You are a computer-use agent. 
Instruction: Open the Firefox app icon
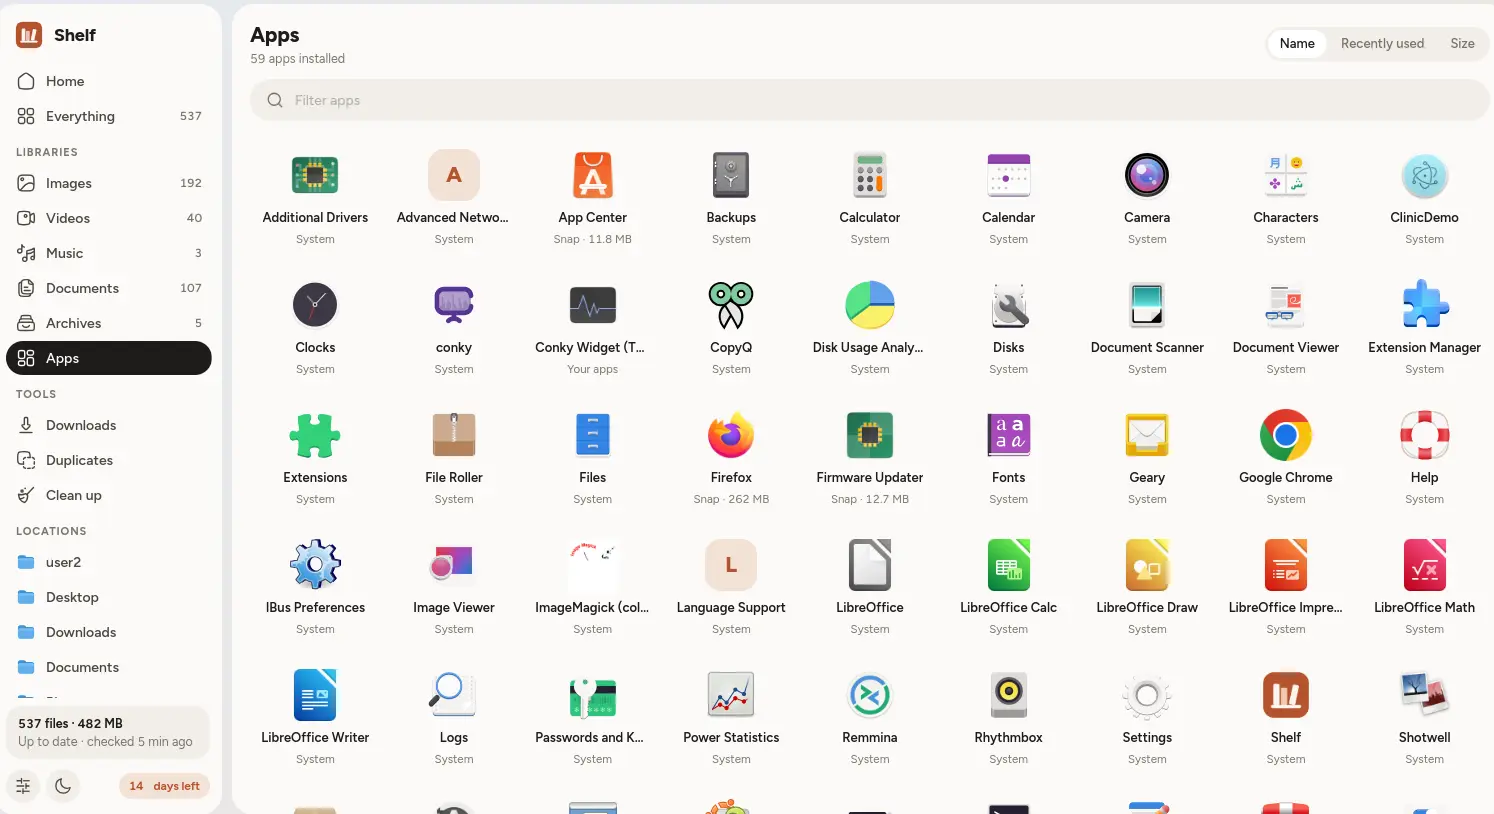pyautogui.click(x=731, y=435)
